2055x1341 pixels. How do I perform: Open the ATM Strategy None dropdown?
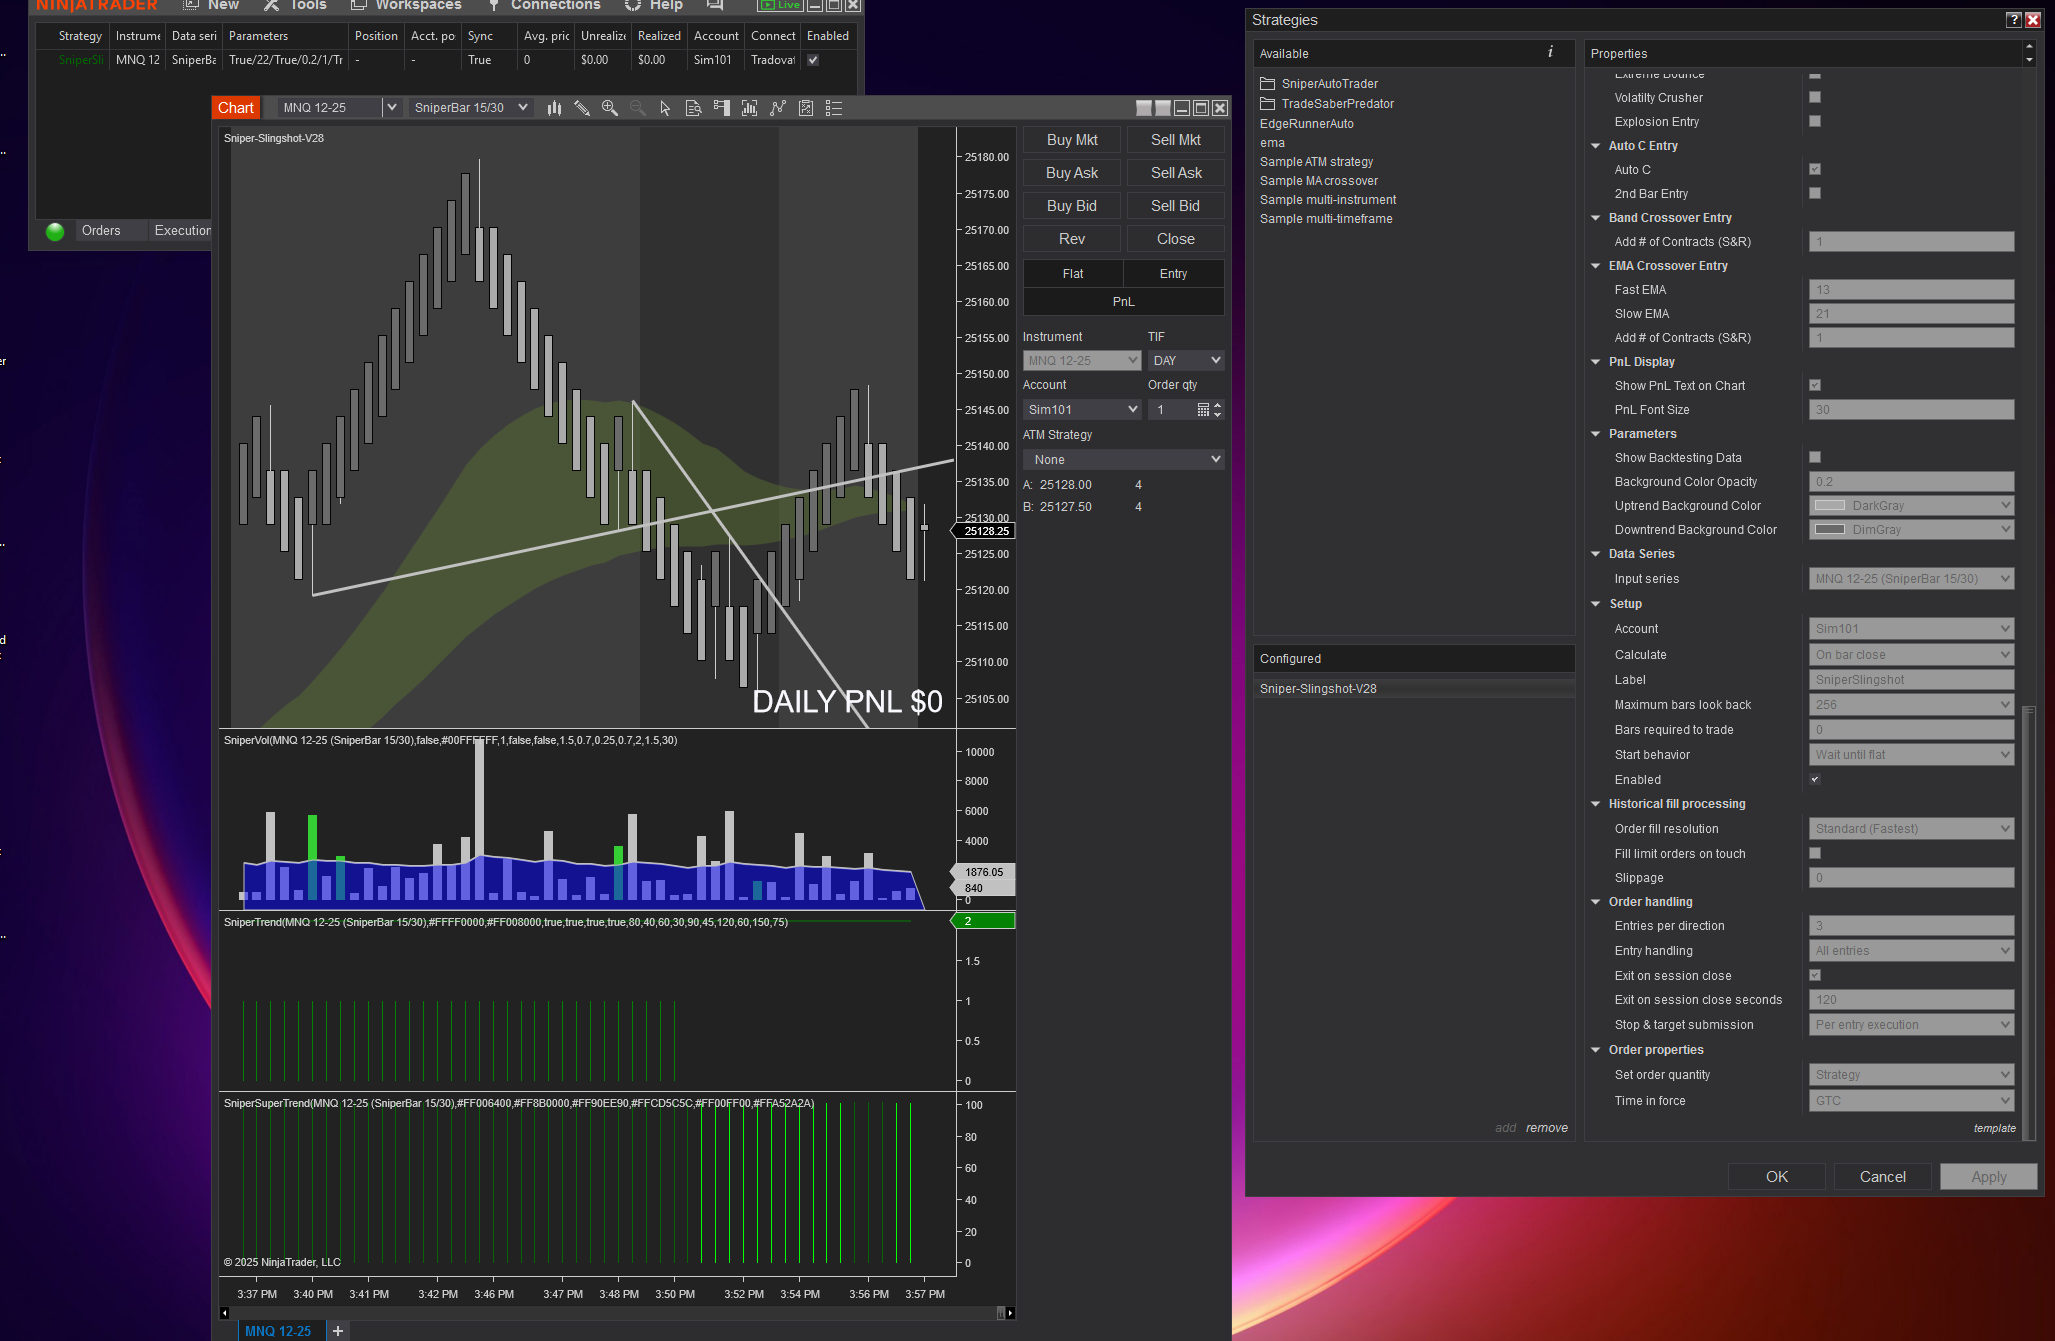[1123, 459]
